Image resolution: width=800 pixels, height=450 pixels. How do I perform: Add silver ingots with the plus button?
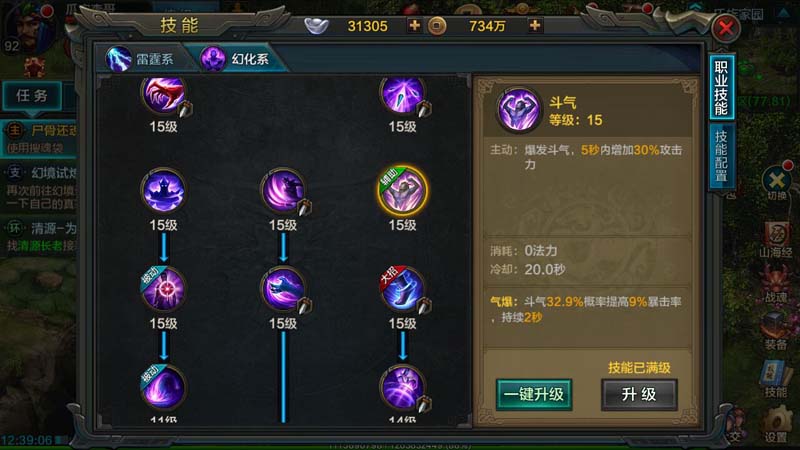point(415,25)
